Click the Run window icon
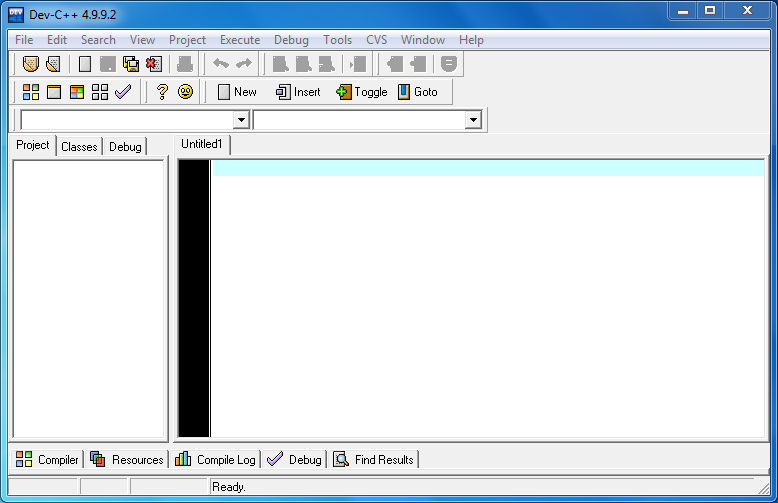 (54, 92)
